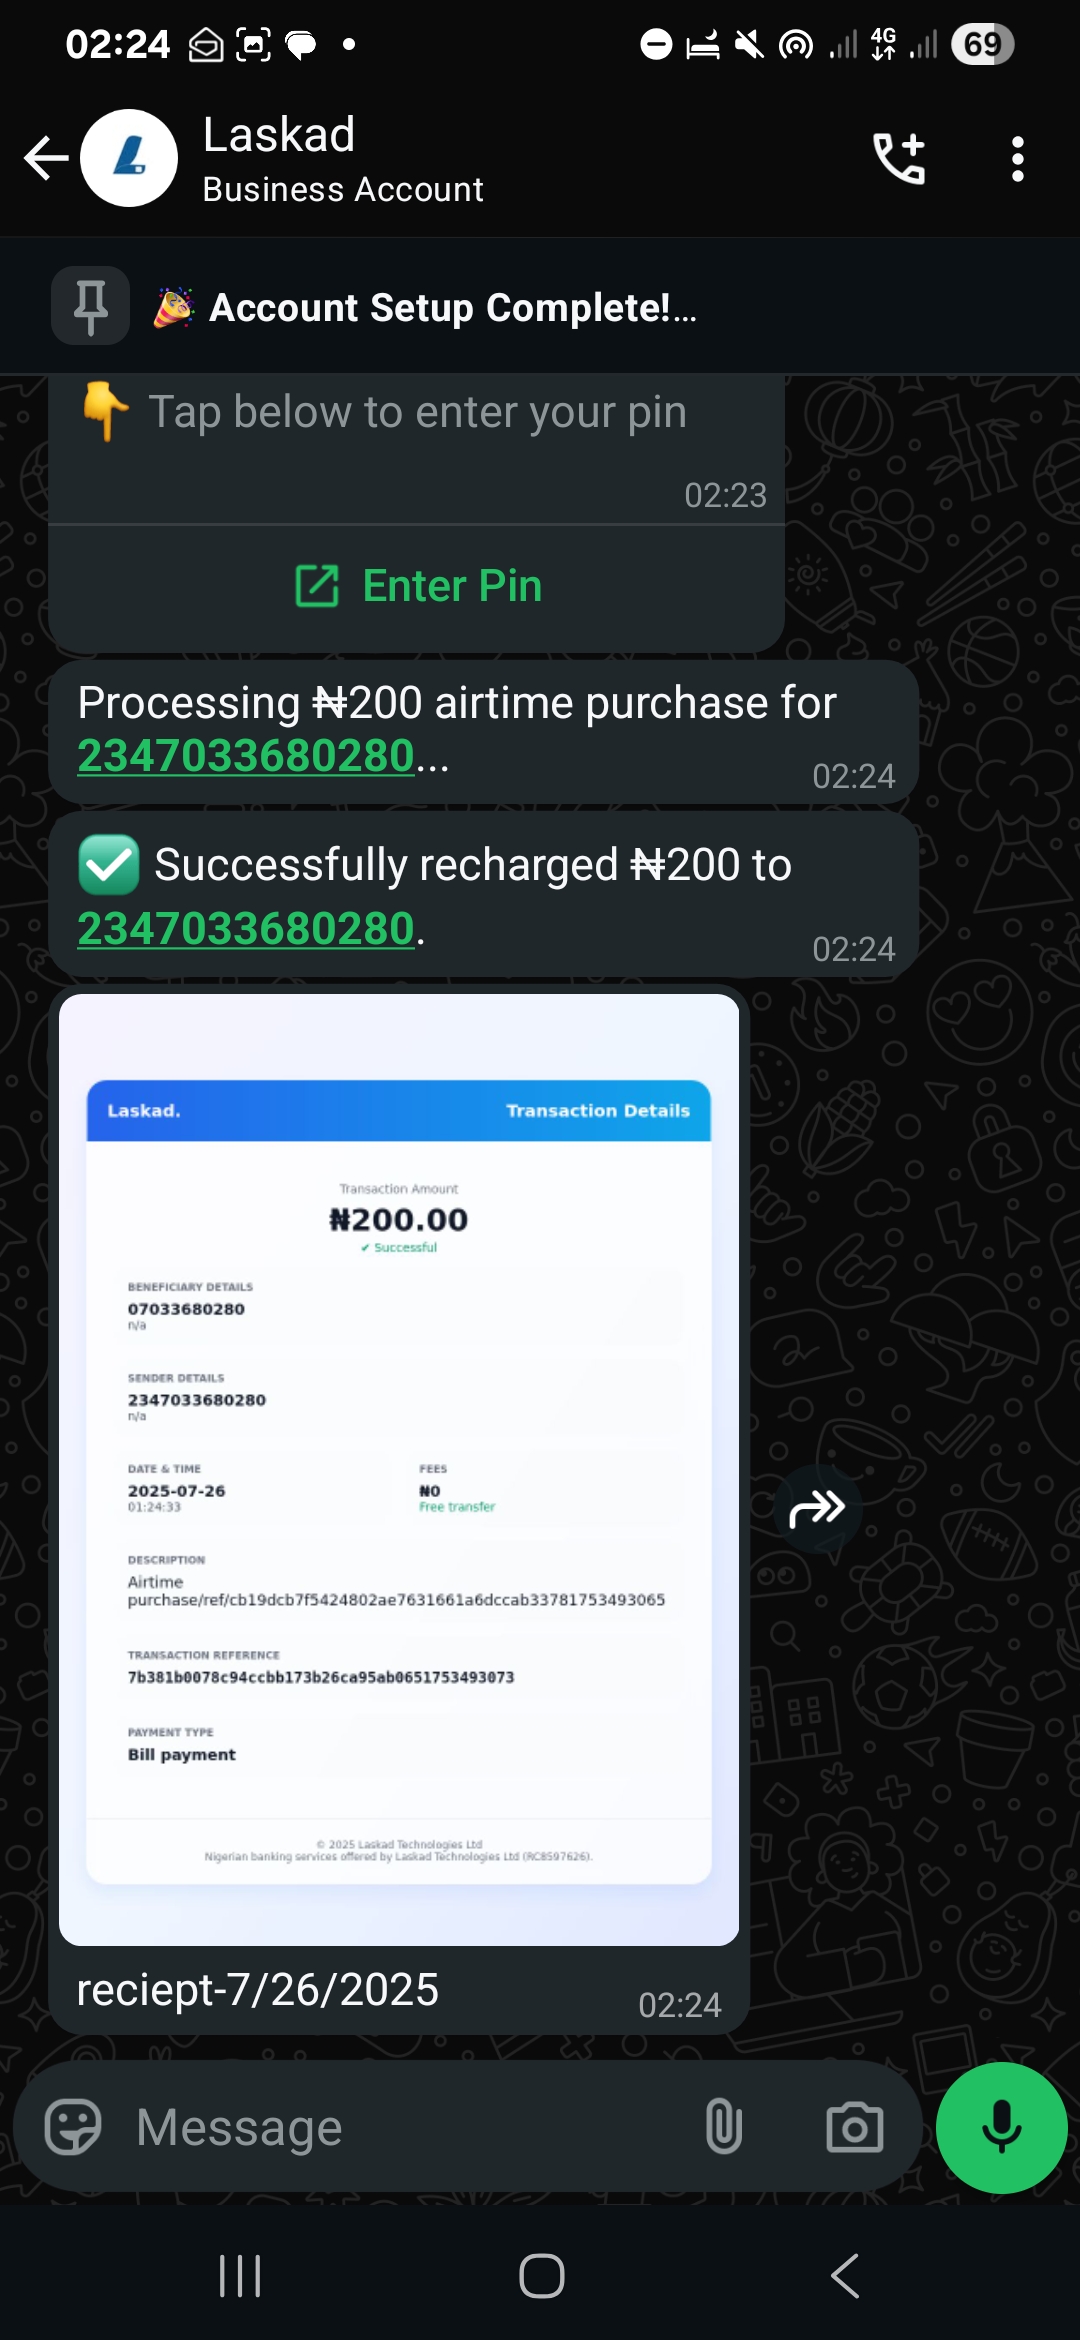The width and height of the screenshot is (1080, 2340).
Task: Open the transaction receipt image
Action: [x=398, y=1469]
